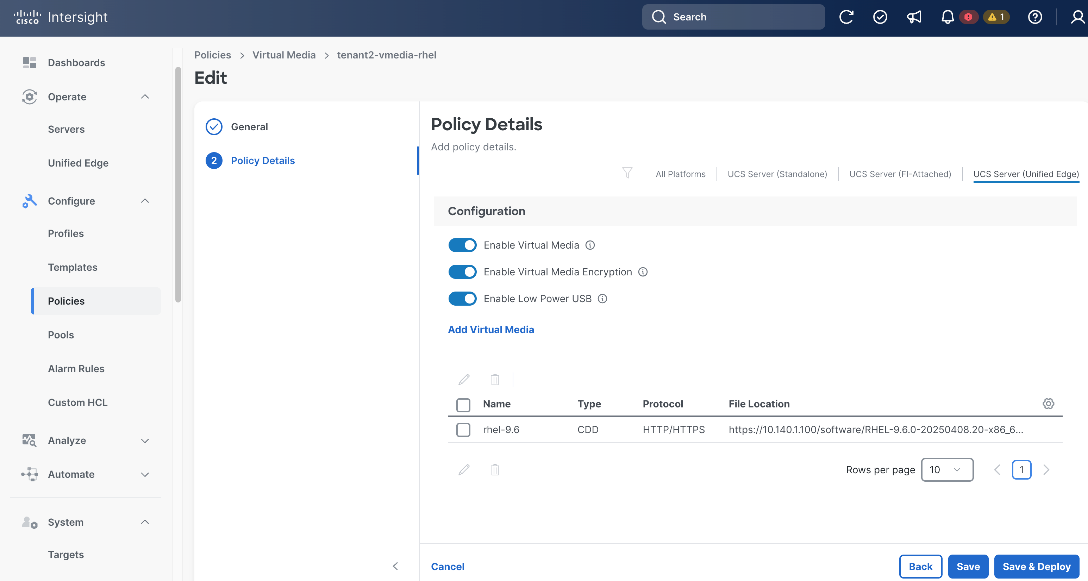Open the help question mark icon

coord(1035,17)
